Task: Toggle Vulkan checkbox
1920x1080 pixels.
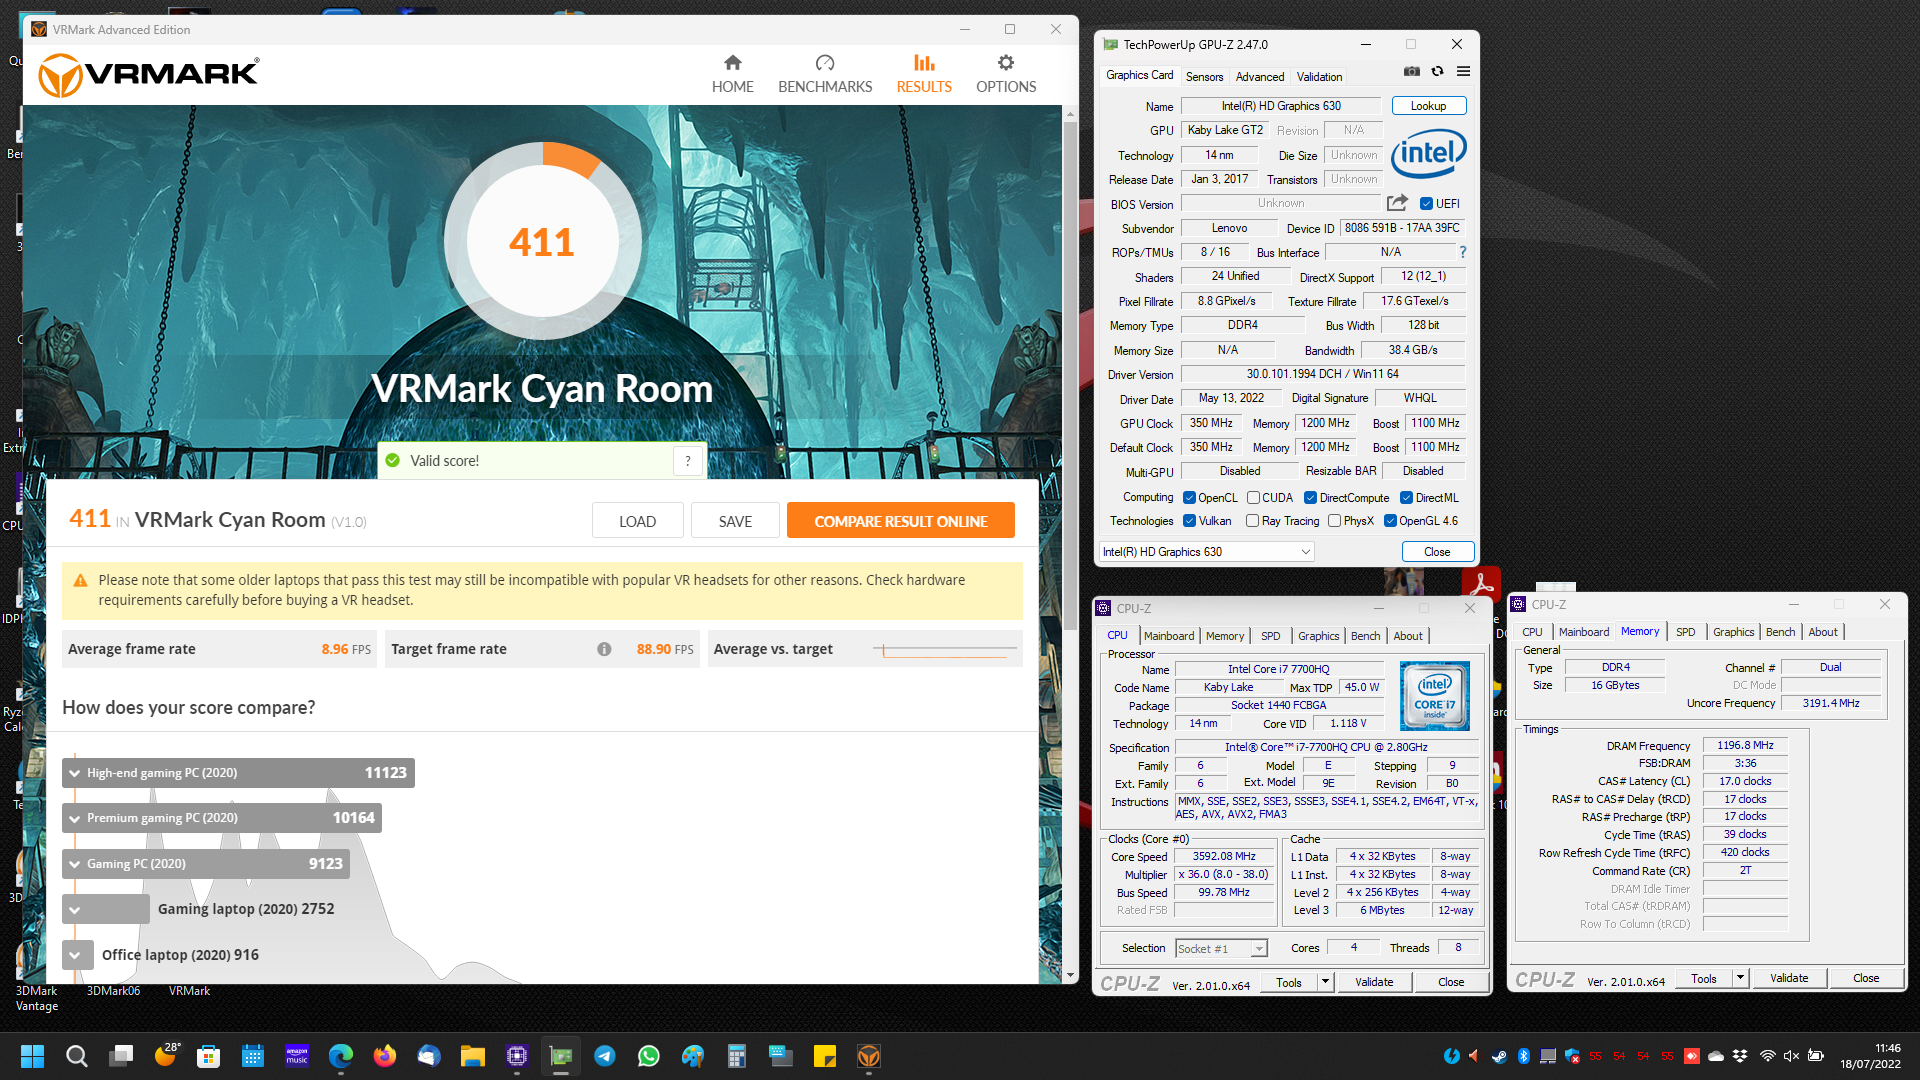Action: (x=1189, y=520)
